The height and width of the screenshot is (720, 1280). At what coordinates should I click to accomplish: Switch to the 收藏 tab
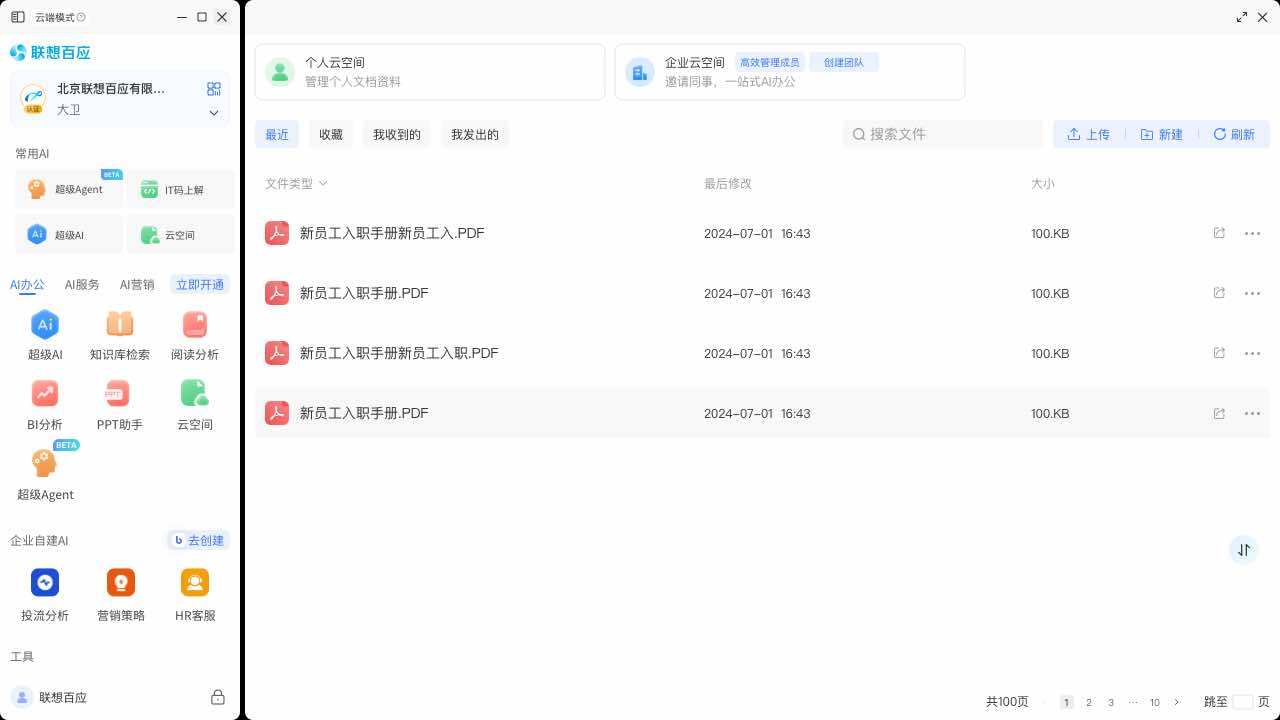point(330,133)
